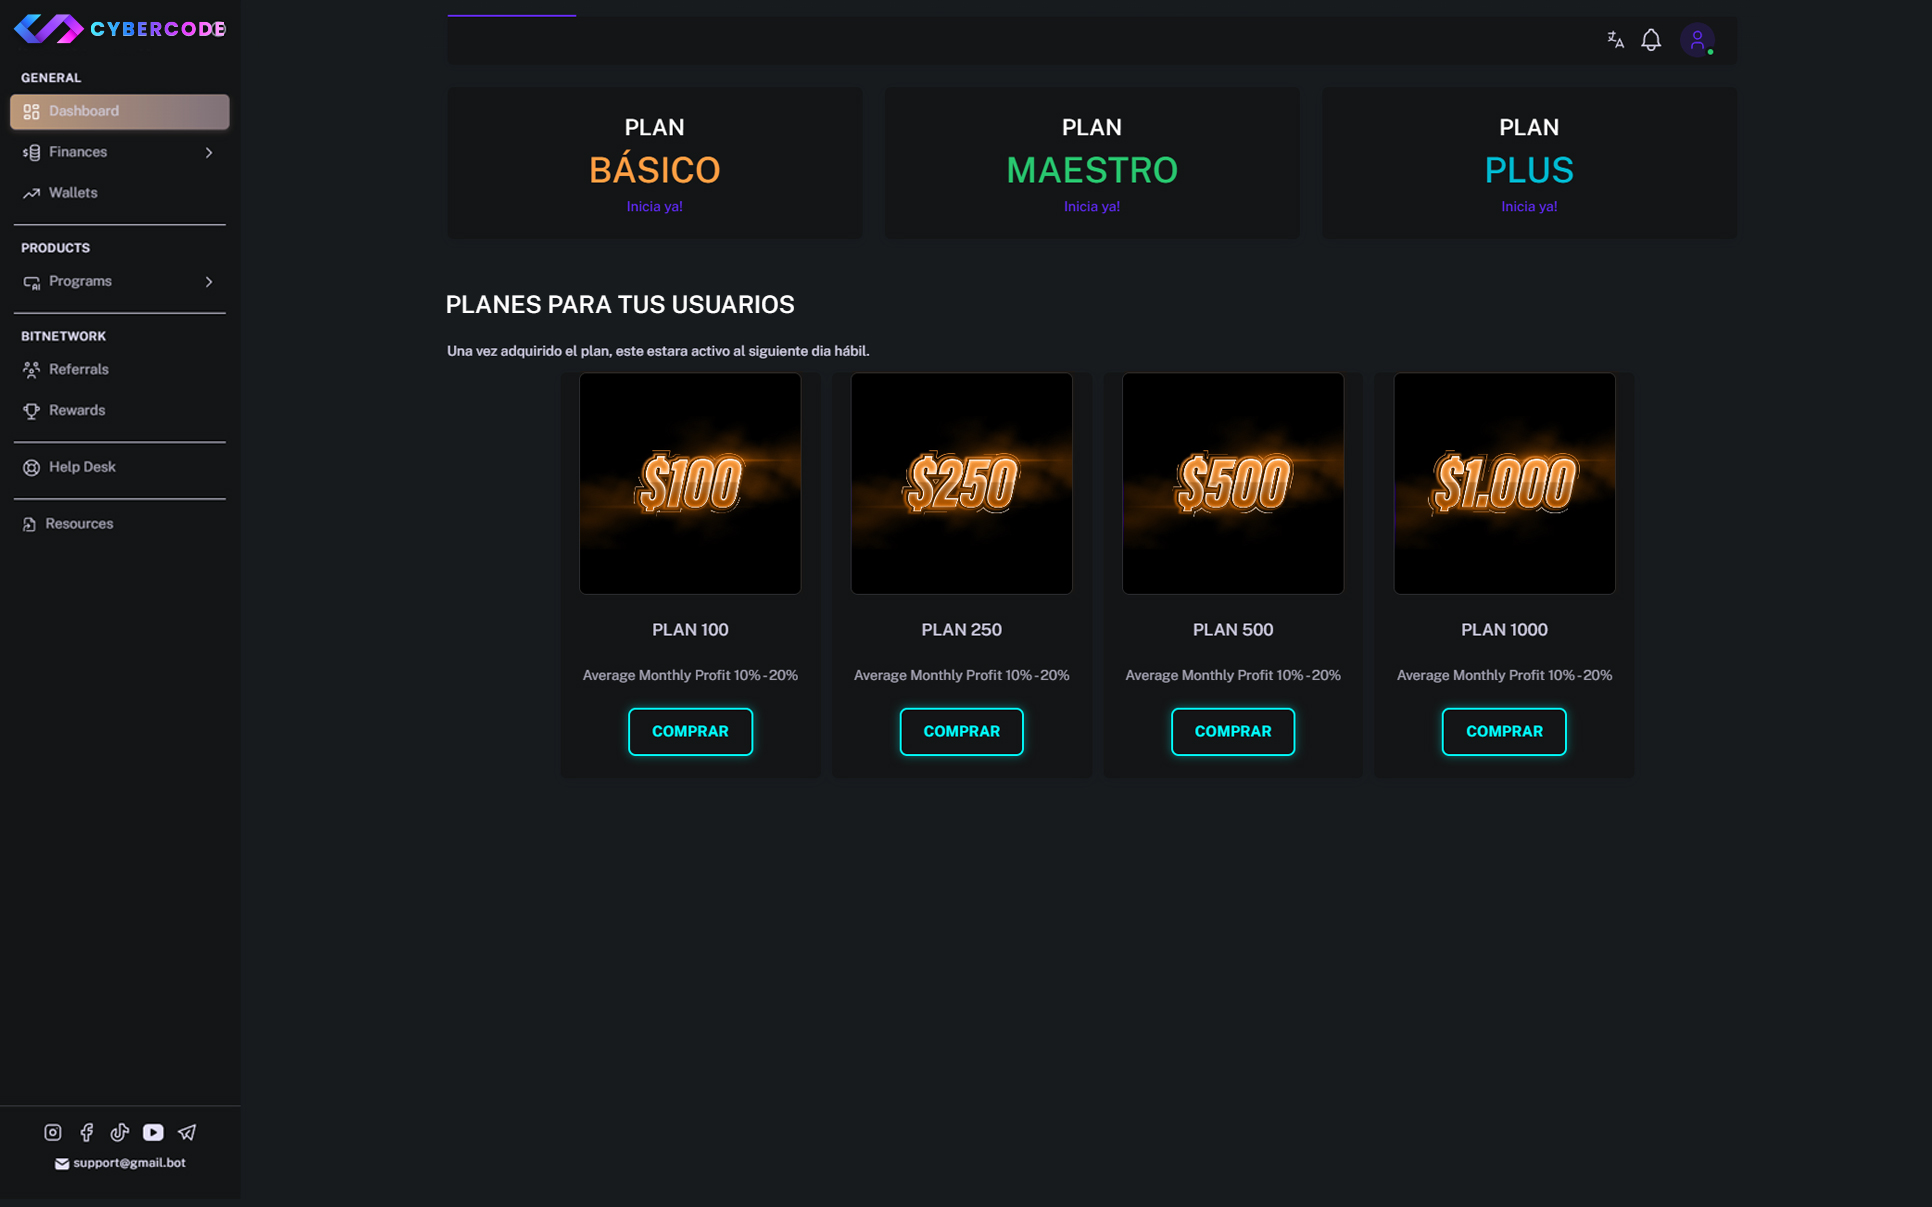Image resolution: width=1932 pixels, height=1207 pixels.
Task: Click the CyberCode logo
Action: pos(119,29)
